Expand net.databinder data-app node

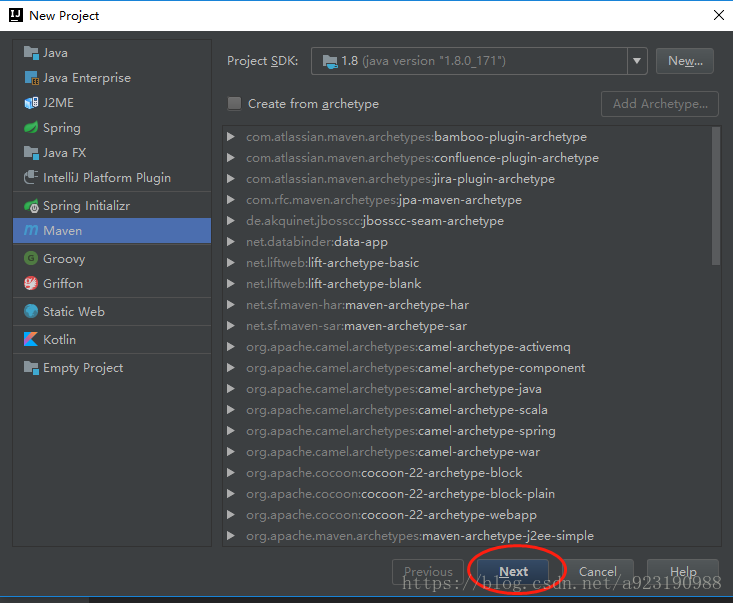click(230, 242)
